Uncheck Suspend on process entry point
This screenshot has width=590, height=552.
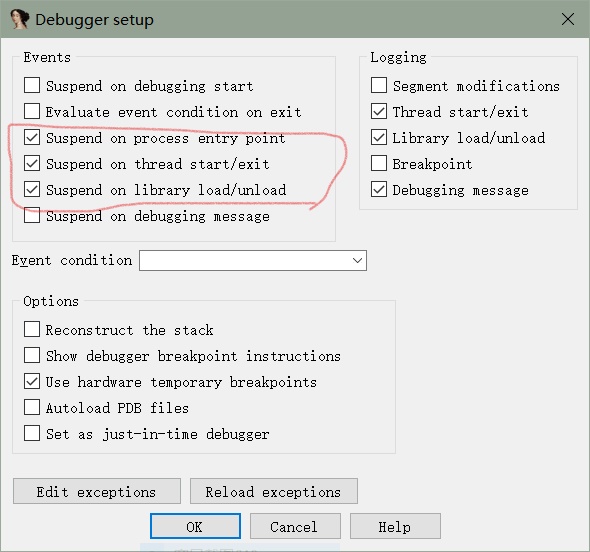tap(32, 137)
